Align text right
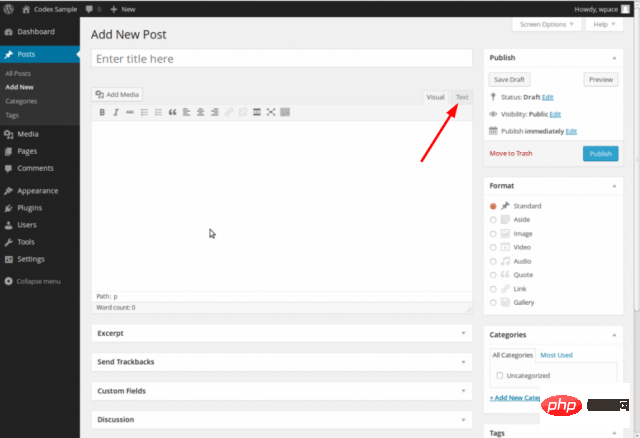640x438 pixels. [x=214, y=112]
